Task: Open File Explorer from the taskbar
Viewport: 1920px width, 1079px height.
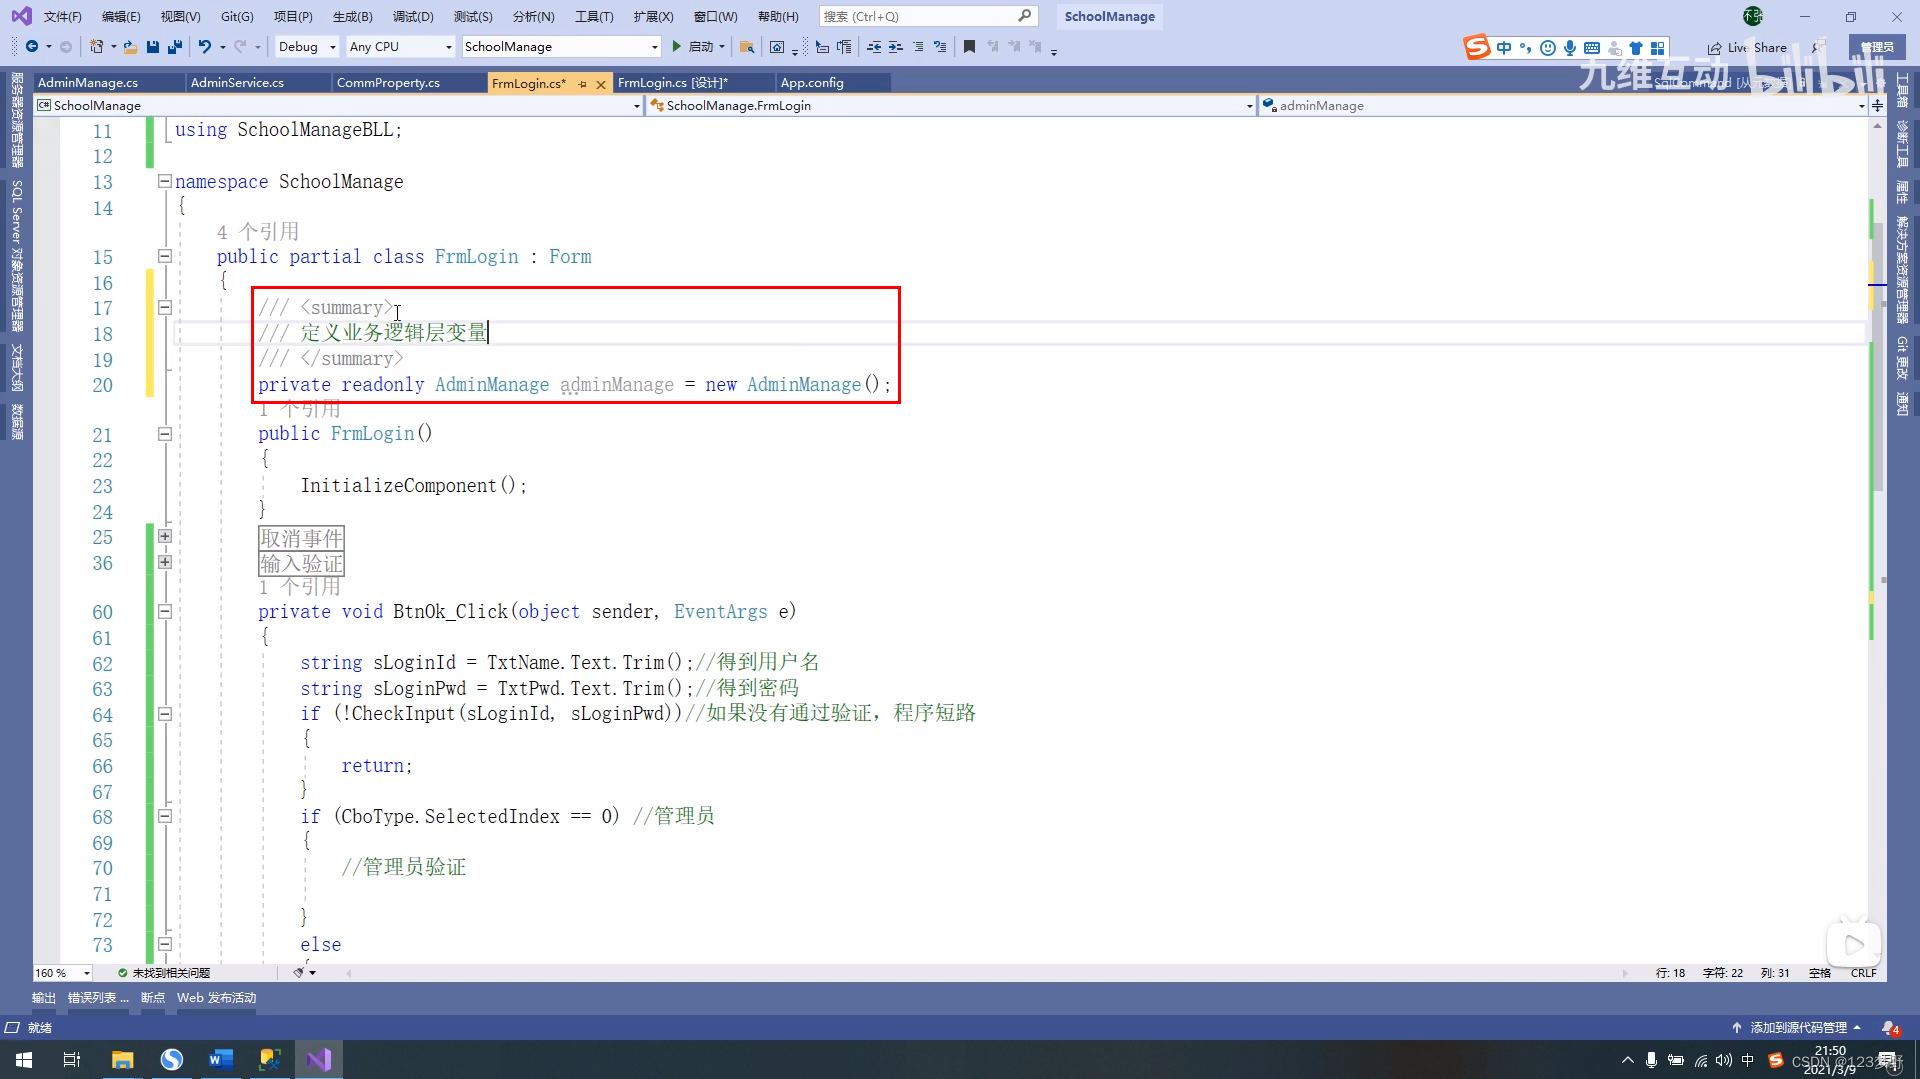Action: [x=122, y=1059]
